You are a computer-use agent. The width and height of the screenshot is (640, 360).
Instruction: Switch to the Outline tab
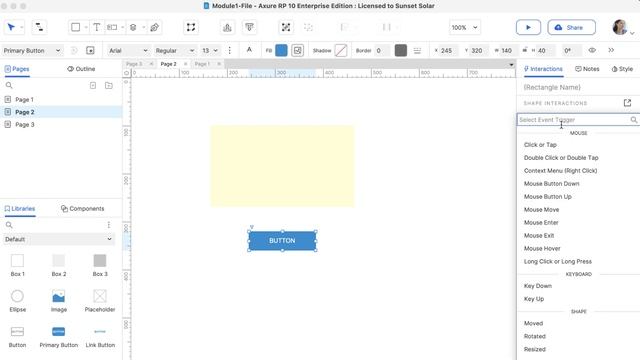(x=81, y=69)
